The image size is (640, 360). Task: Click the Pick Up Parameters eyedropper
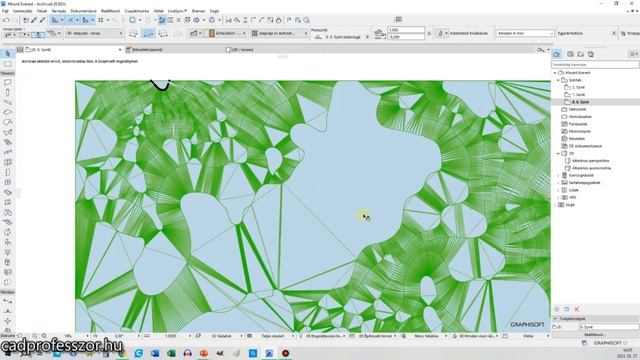click(34, 20)
